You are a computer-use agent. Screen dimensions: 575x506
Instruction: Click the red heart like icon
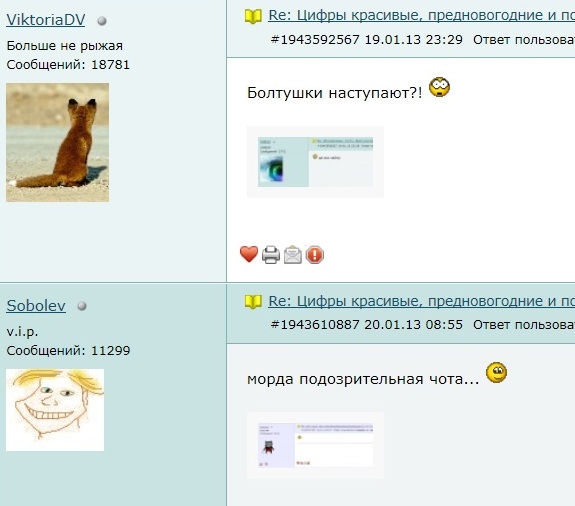(249, 254)
